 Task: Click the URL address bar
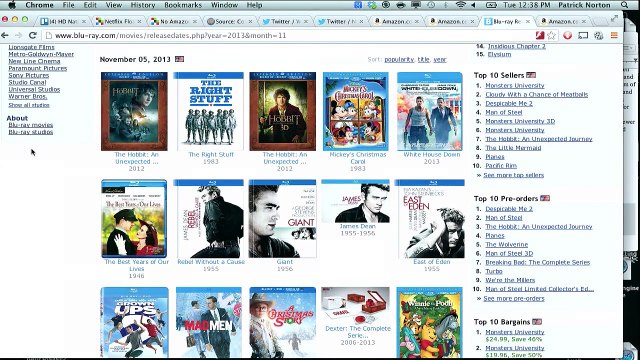point(286,36)
